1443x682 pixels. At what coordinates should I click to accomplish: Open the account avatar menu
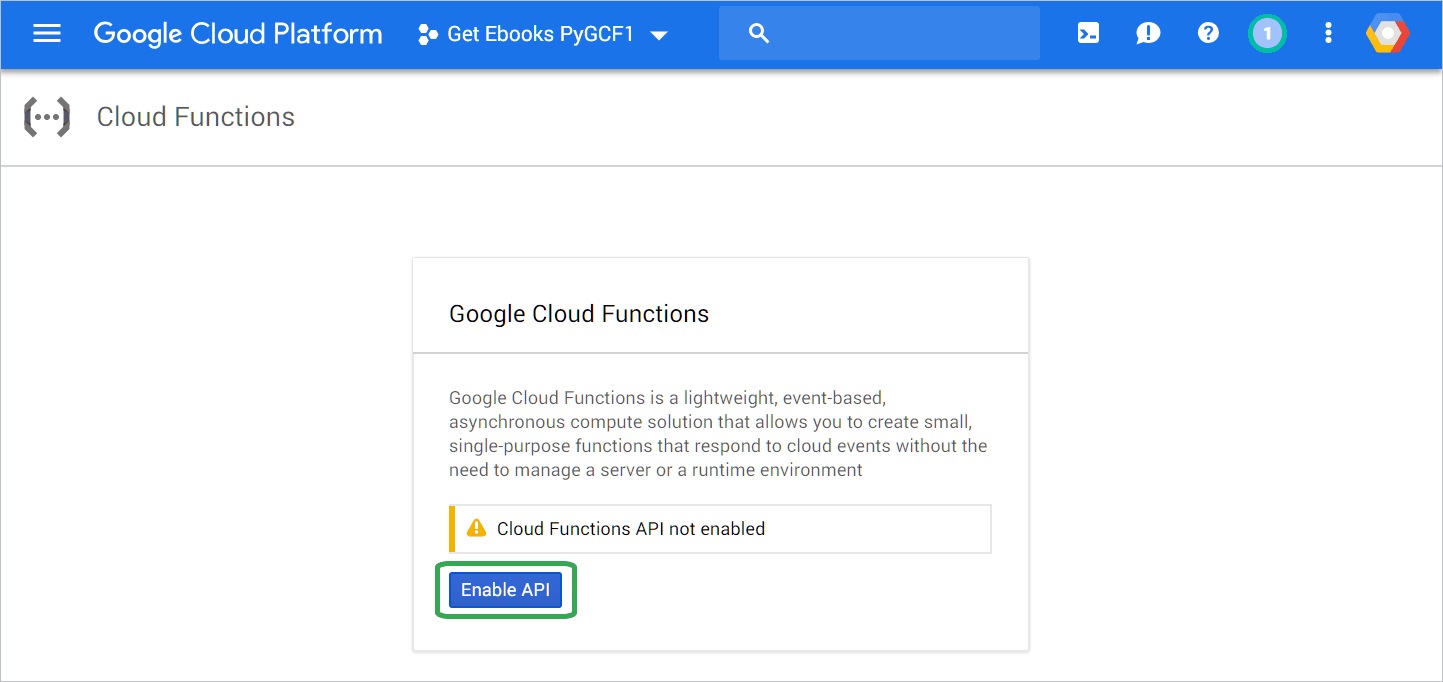[x=1388, y=34]
